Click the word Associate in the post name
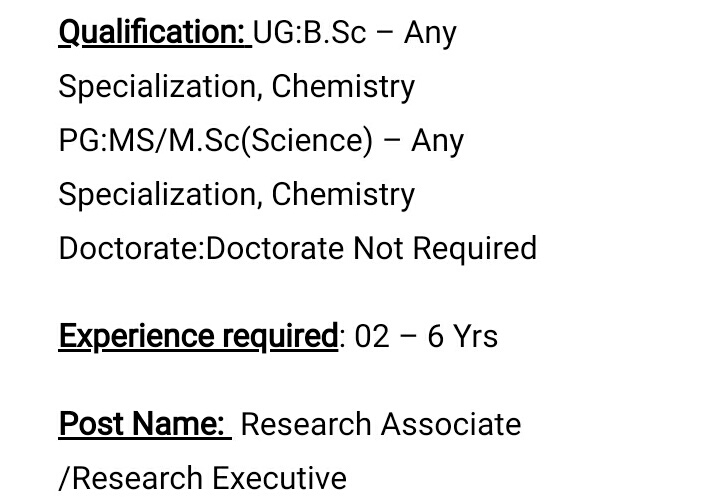Viewport: 712px width, 498px height. (x=451, y=424)
